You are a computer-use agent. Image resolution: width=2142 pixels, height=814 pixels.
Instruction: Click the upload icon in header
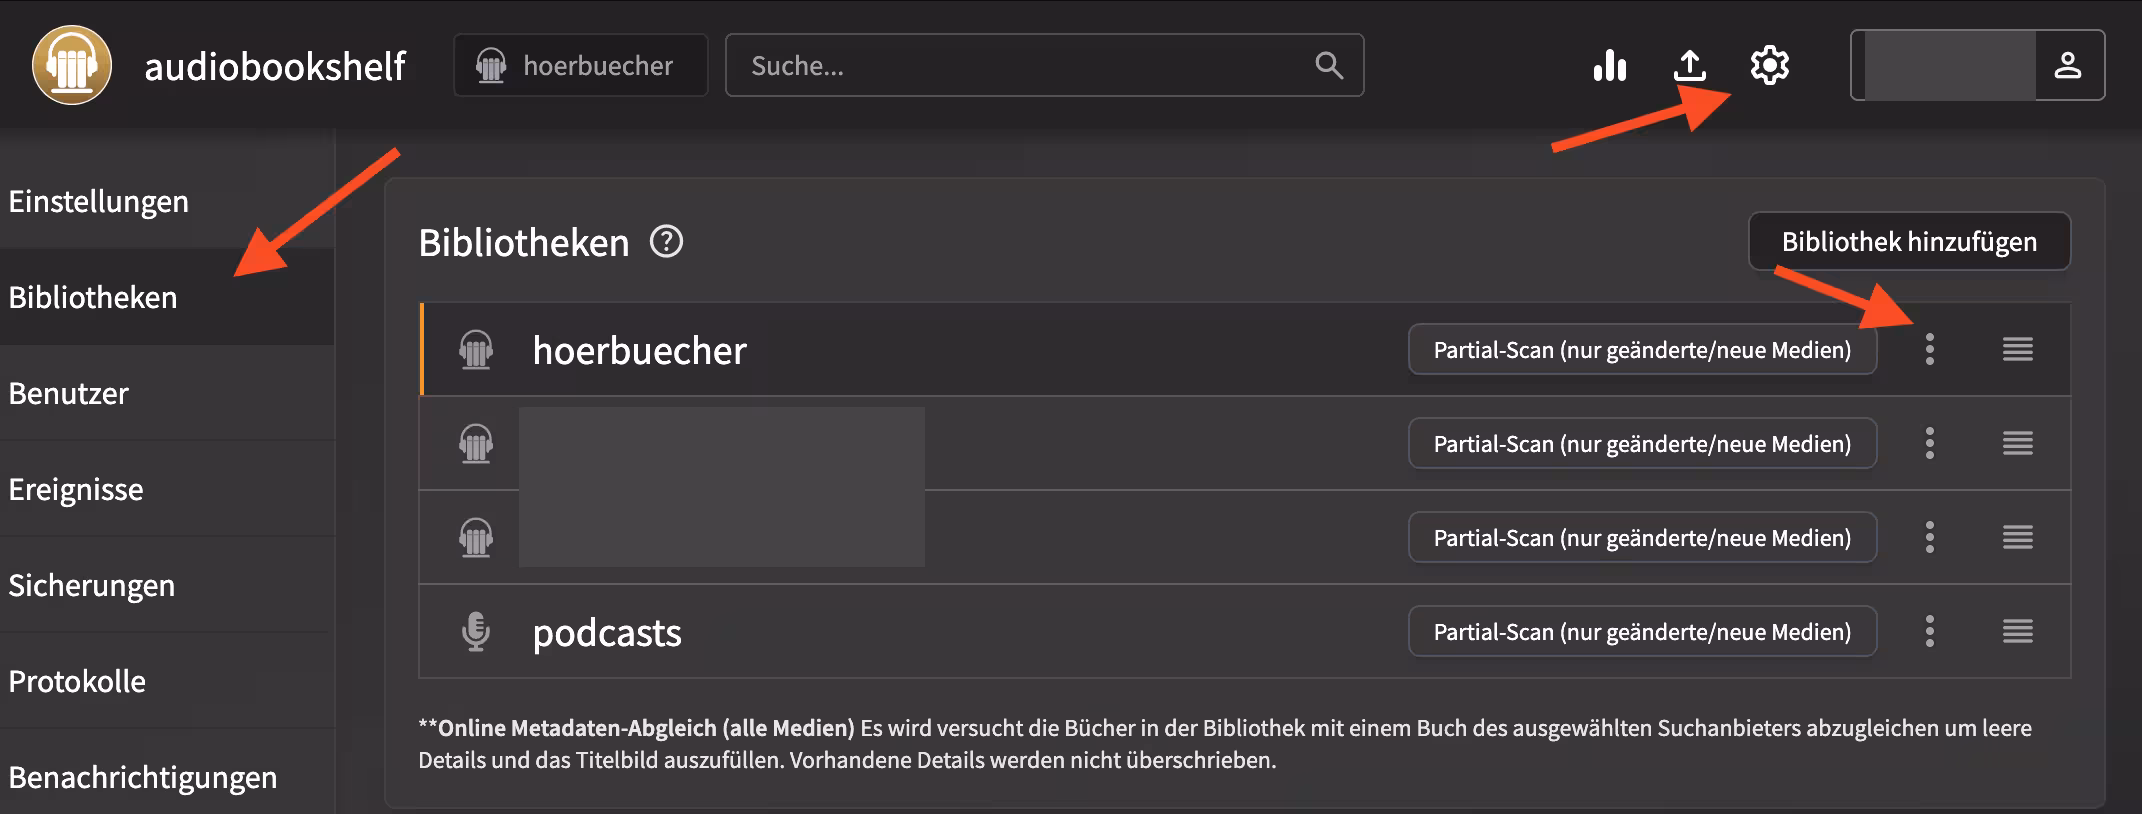[1689, 66]
